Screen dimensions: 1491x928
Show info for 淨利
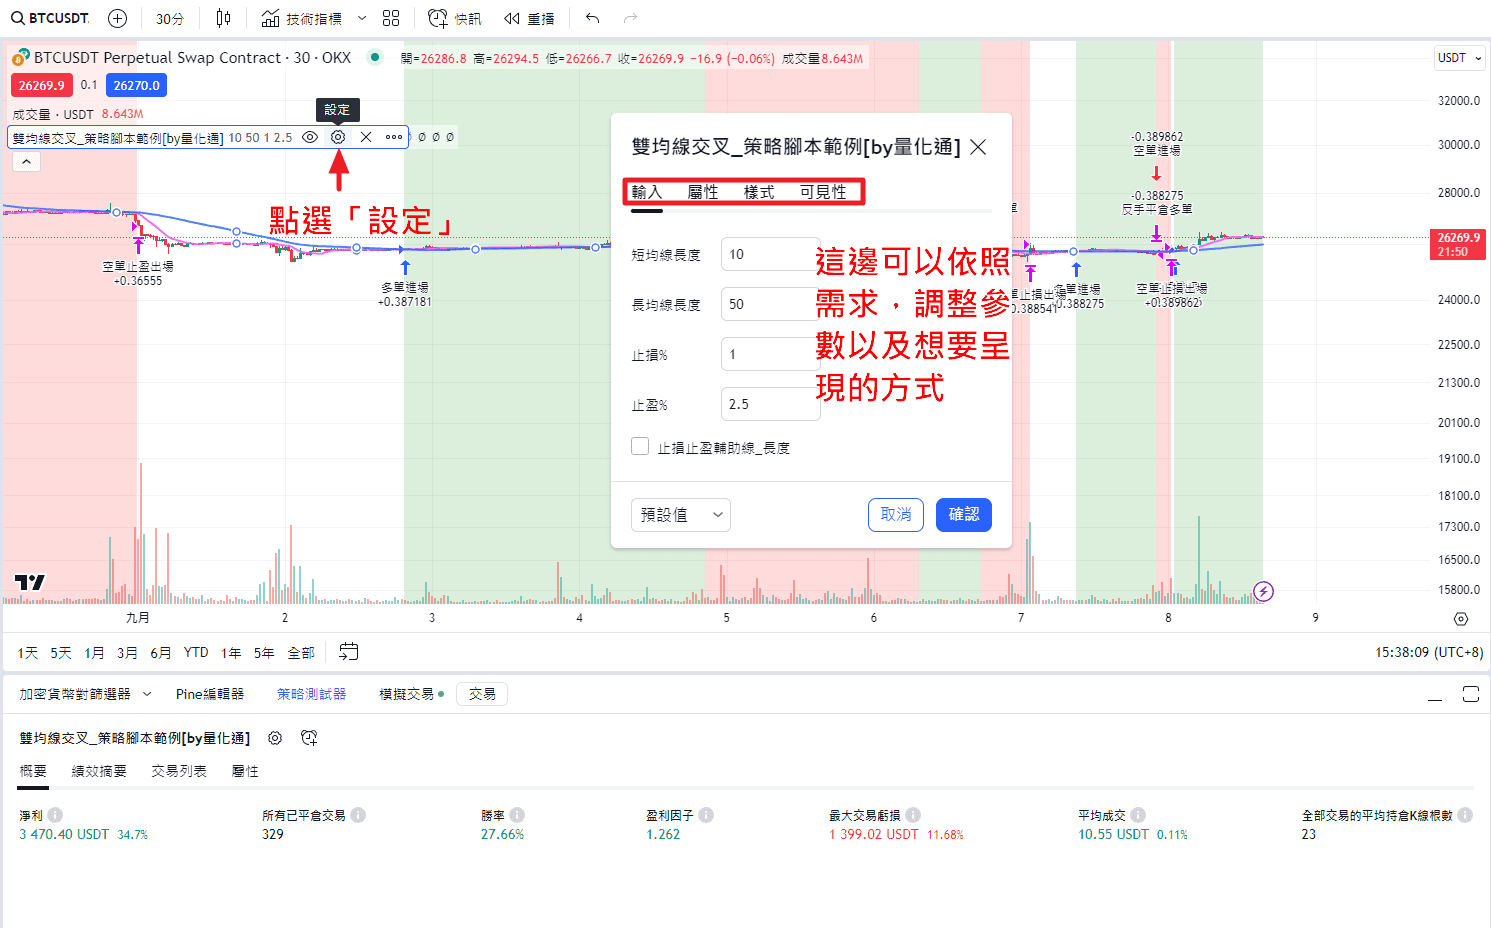55,815
